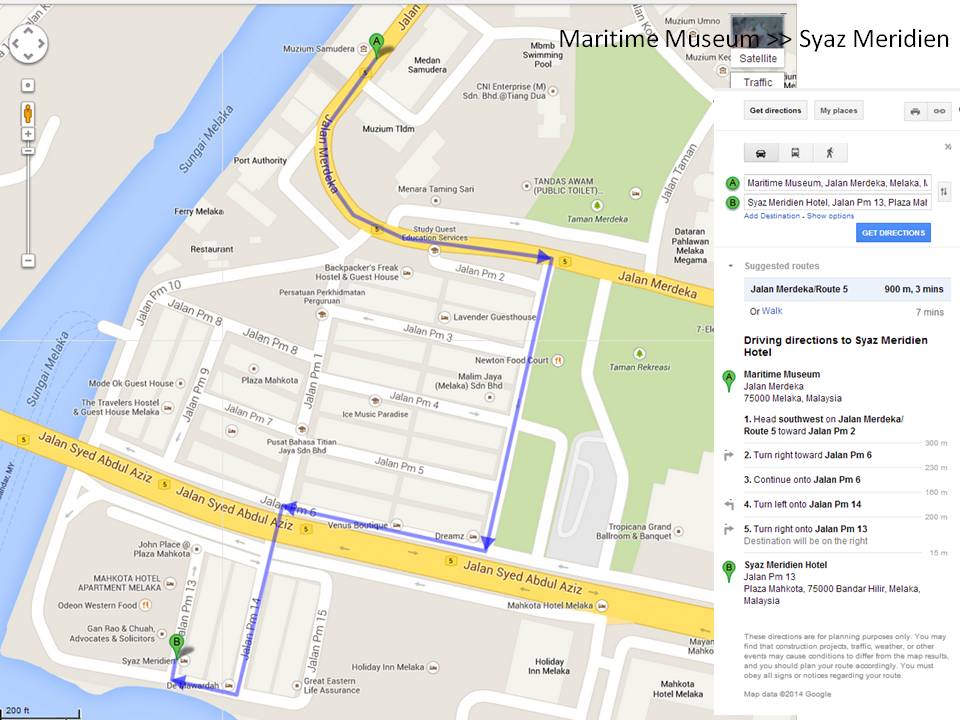The image size is (960, 720).
Task: Click the blue GET DIRECTIONS button
Action: click(x=893, y=233)
